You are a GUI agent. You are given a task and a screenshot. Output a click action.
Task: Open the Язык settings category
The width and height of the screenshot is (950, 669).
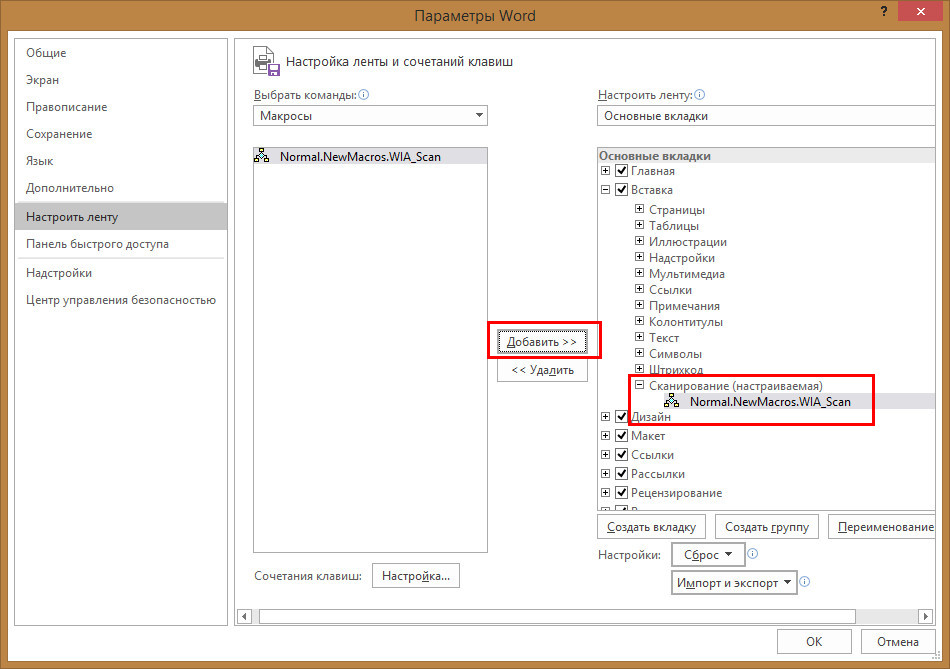click(121, 161)
